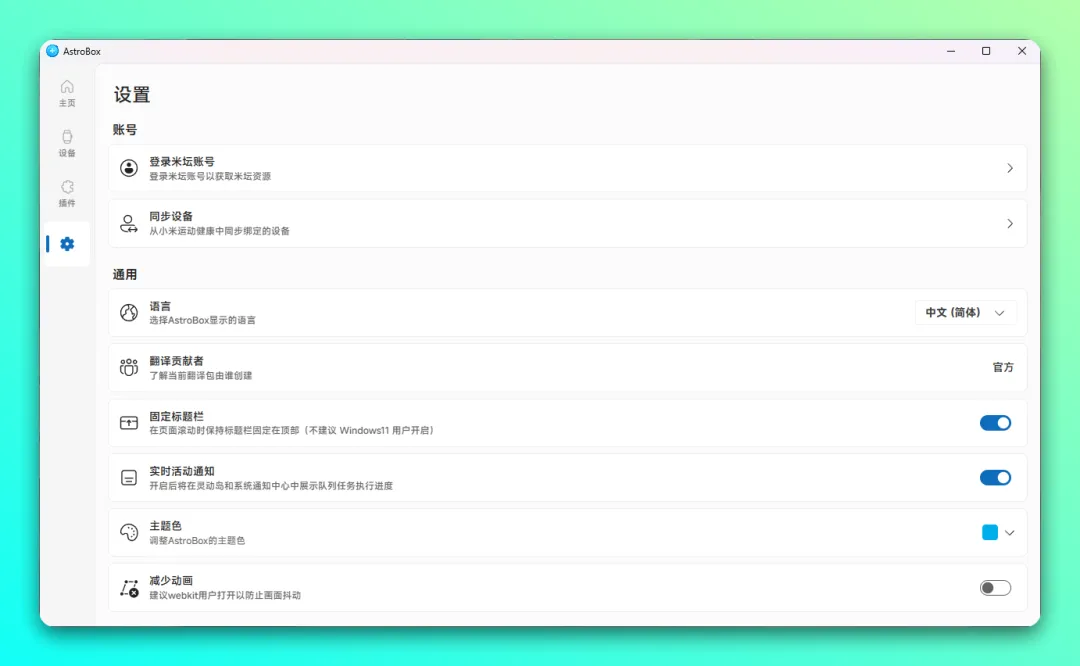Screen dimensions: 1080x666
Task: Open the Home (主页) sidebar icon
Action: click(x=67, y=87)
